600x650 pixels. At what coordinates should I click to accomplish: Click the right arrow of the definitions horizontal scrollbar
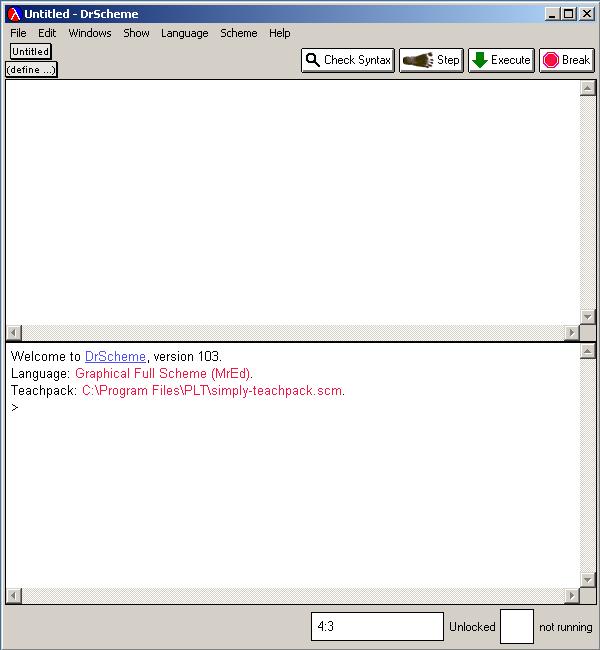[572, 332]
